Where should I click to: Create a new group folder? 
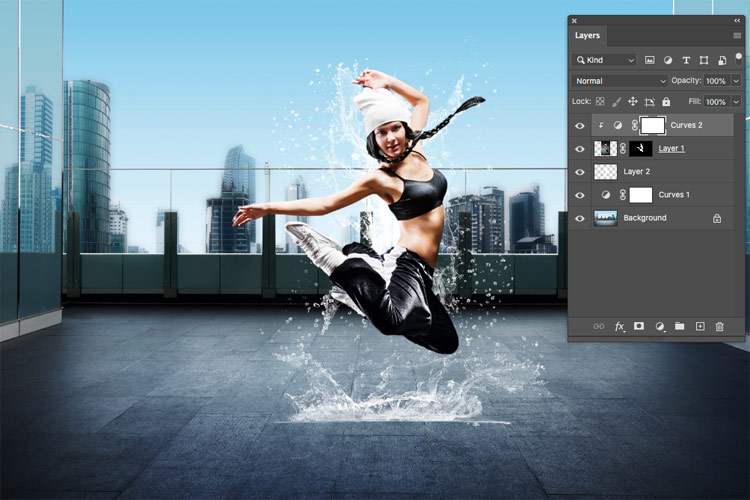coord(680,326)
